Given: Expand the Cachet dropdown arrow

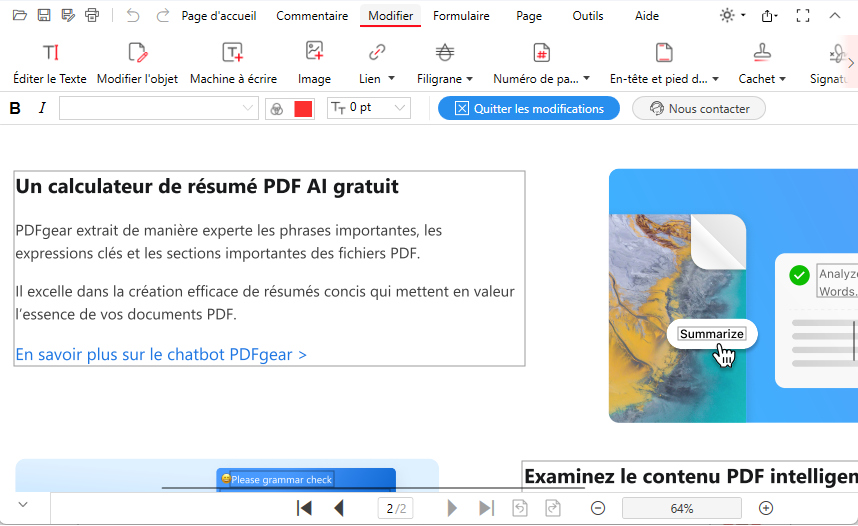Looking at the screenshot, I should pos(782,79).
